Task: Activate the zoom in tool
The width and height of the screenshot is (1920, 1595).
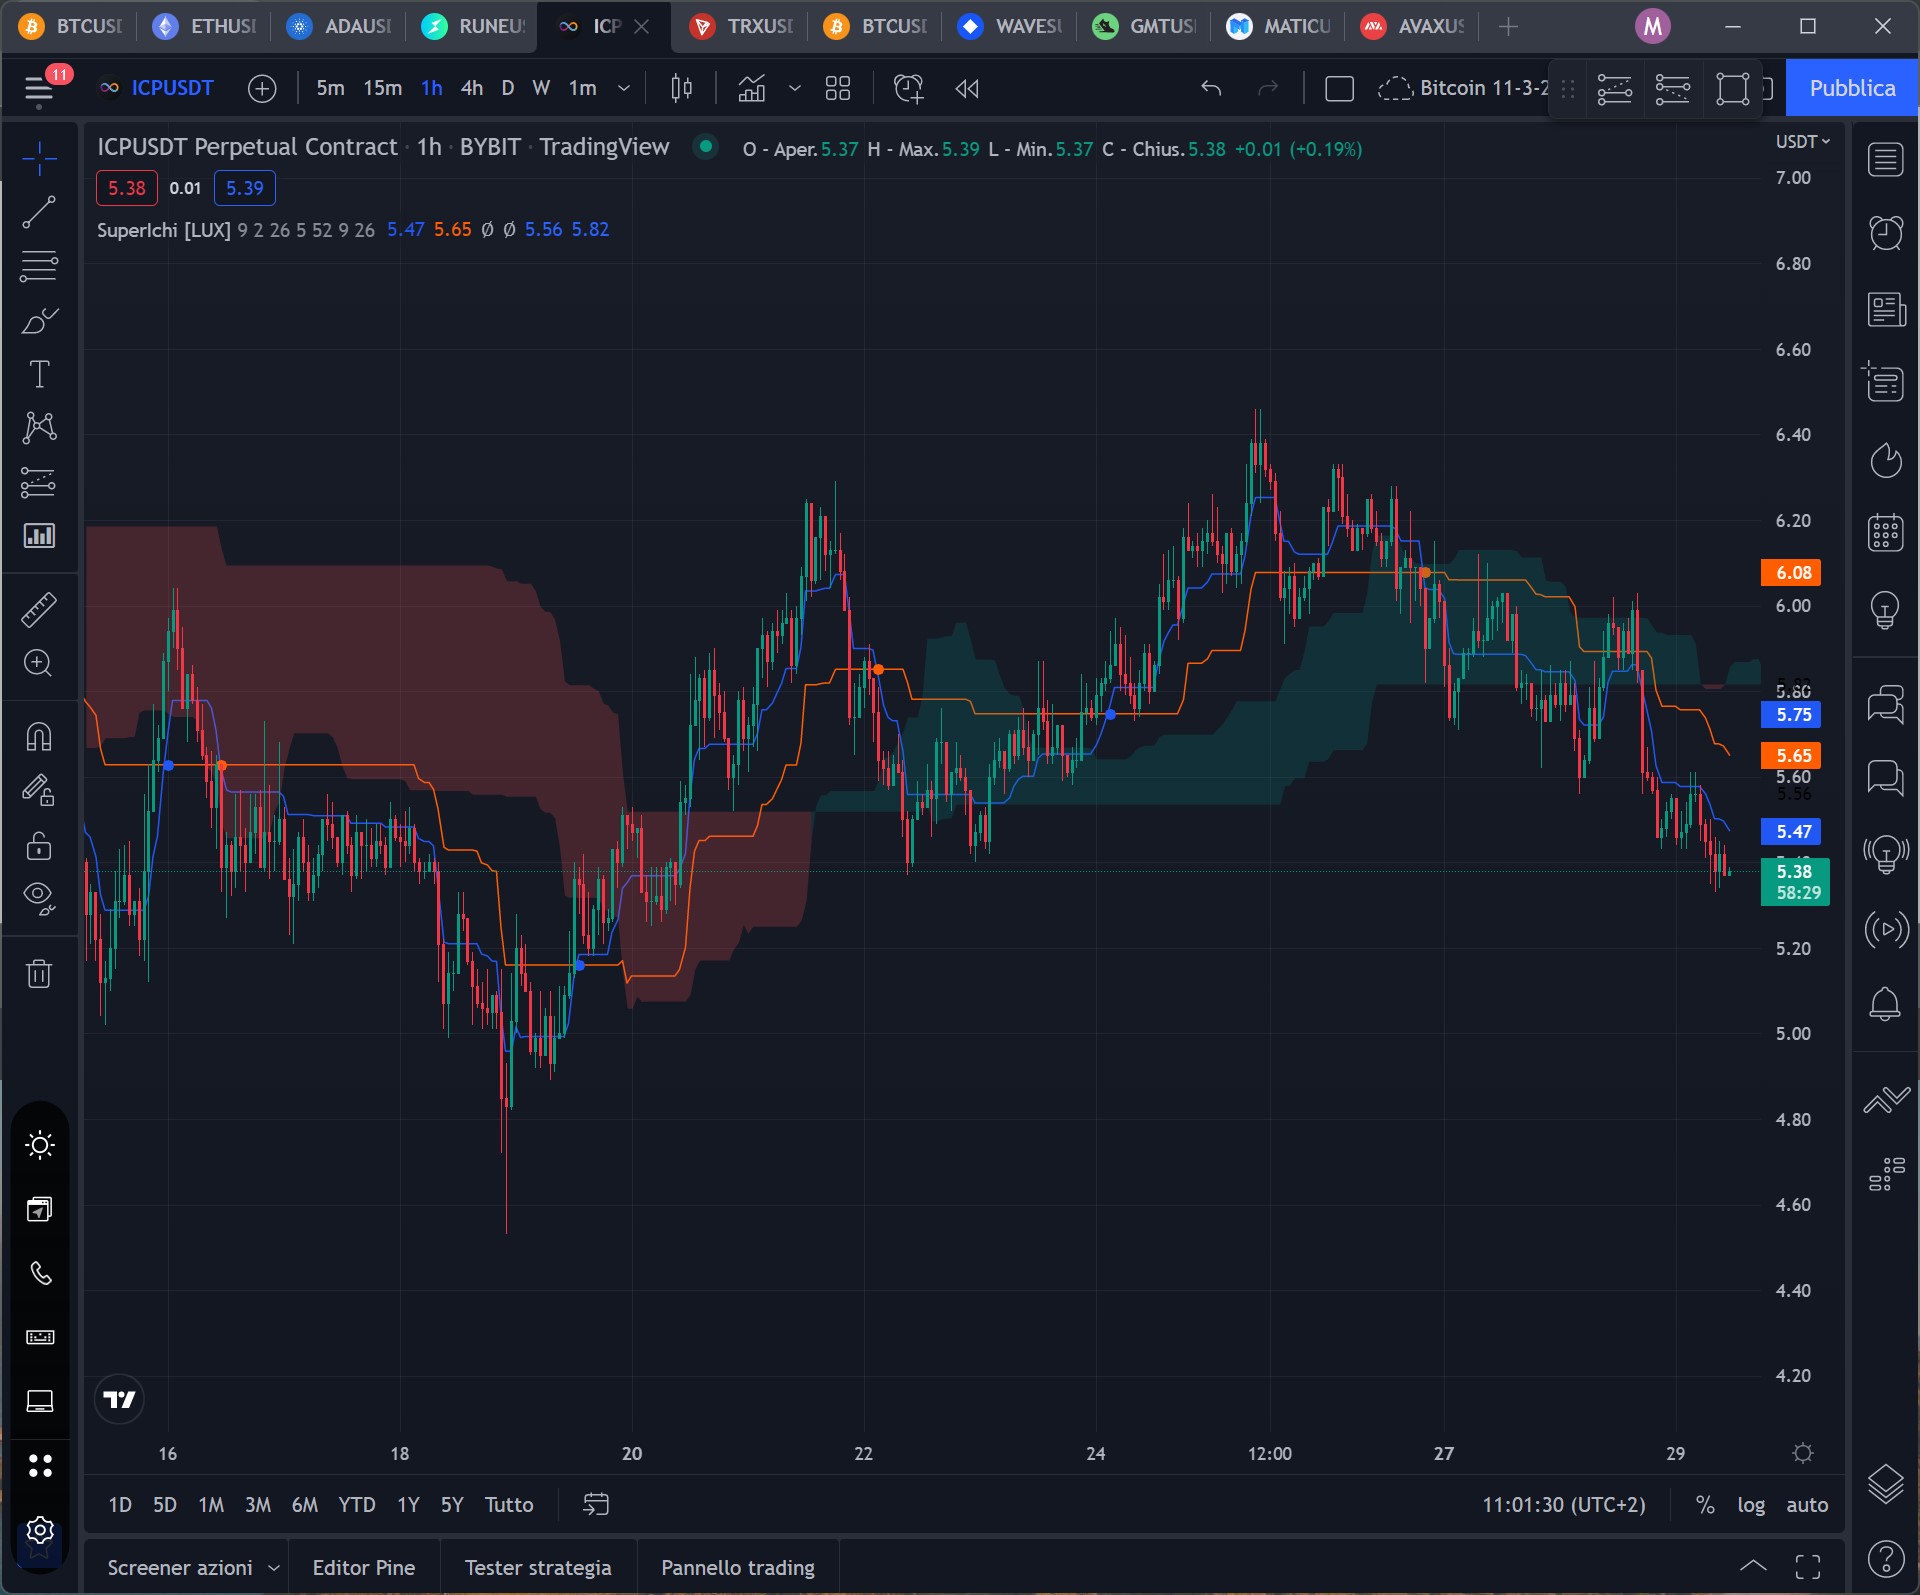Action: (x=39, y=663)
